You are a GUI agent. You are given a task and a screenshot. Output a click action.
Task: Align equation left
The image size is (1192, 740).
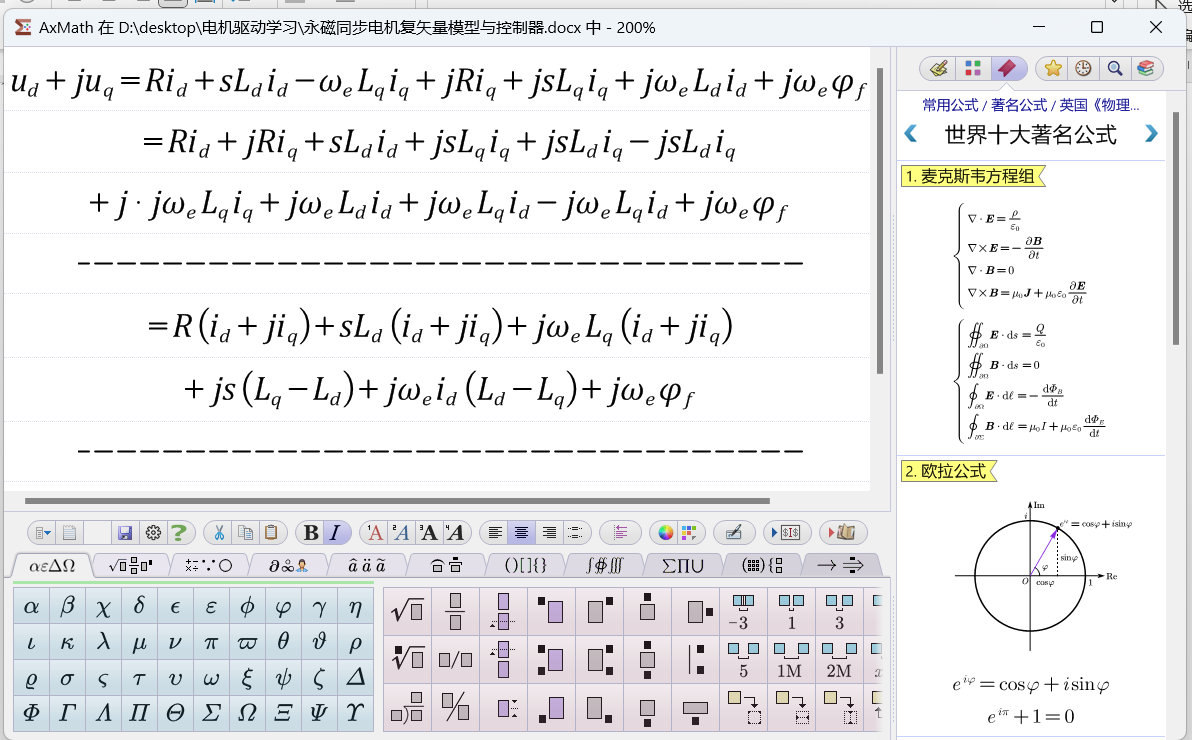pos(495,533)
